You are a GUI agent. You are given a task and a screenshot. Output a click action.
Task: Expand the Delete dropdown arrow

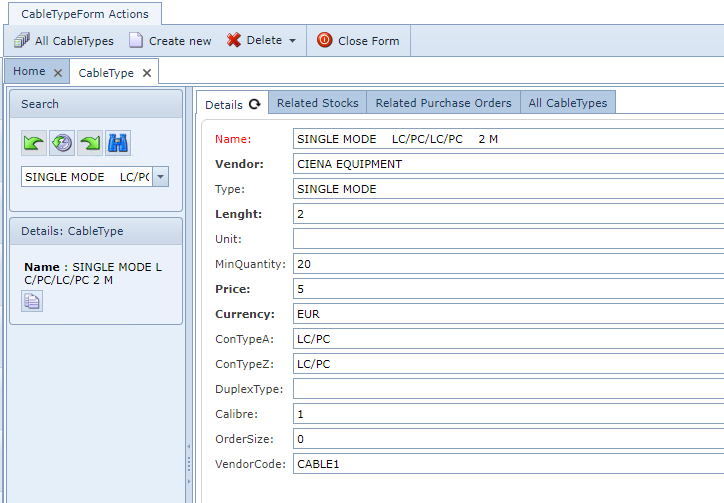tap(292, 41)
